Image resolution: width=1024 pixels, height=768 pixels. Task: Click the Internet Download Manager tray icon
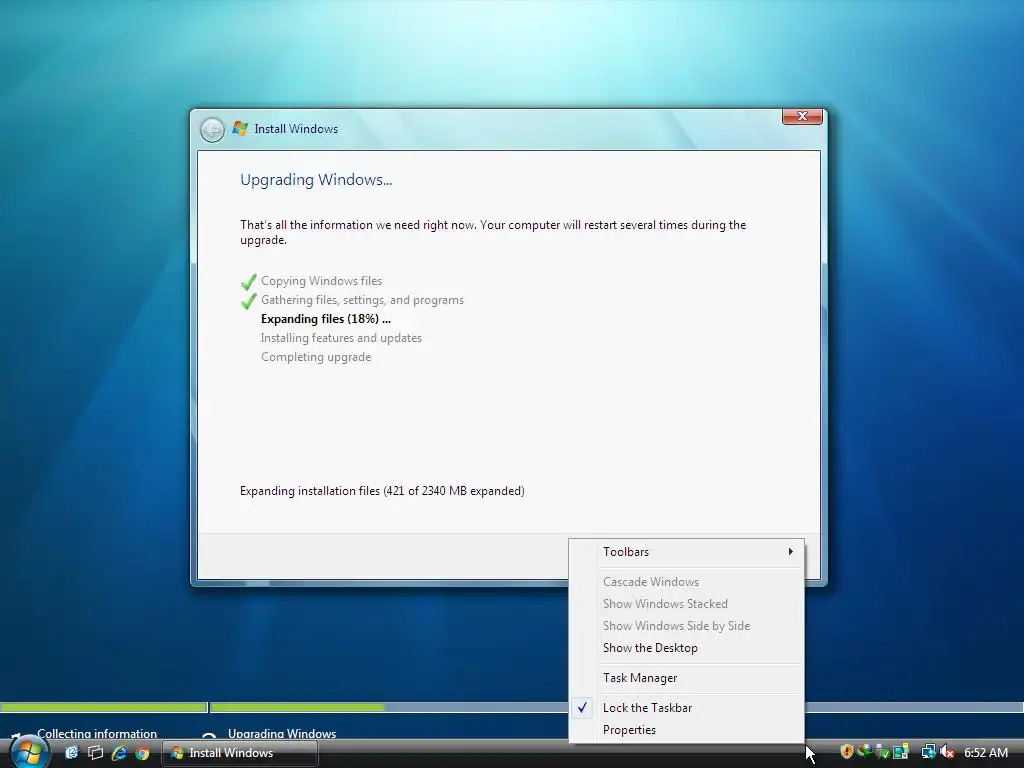coord(865,750)
